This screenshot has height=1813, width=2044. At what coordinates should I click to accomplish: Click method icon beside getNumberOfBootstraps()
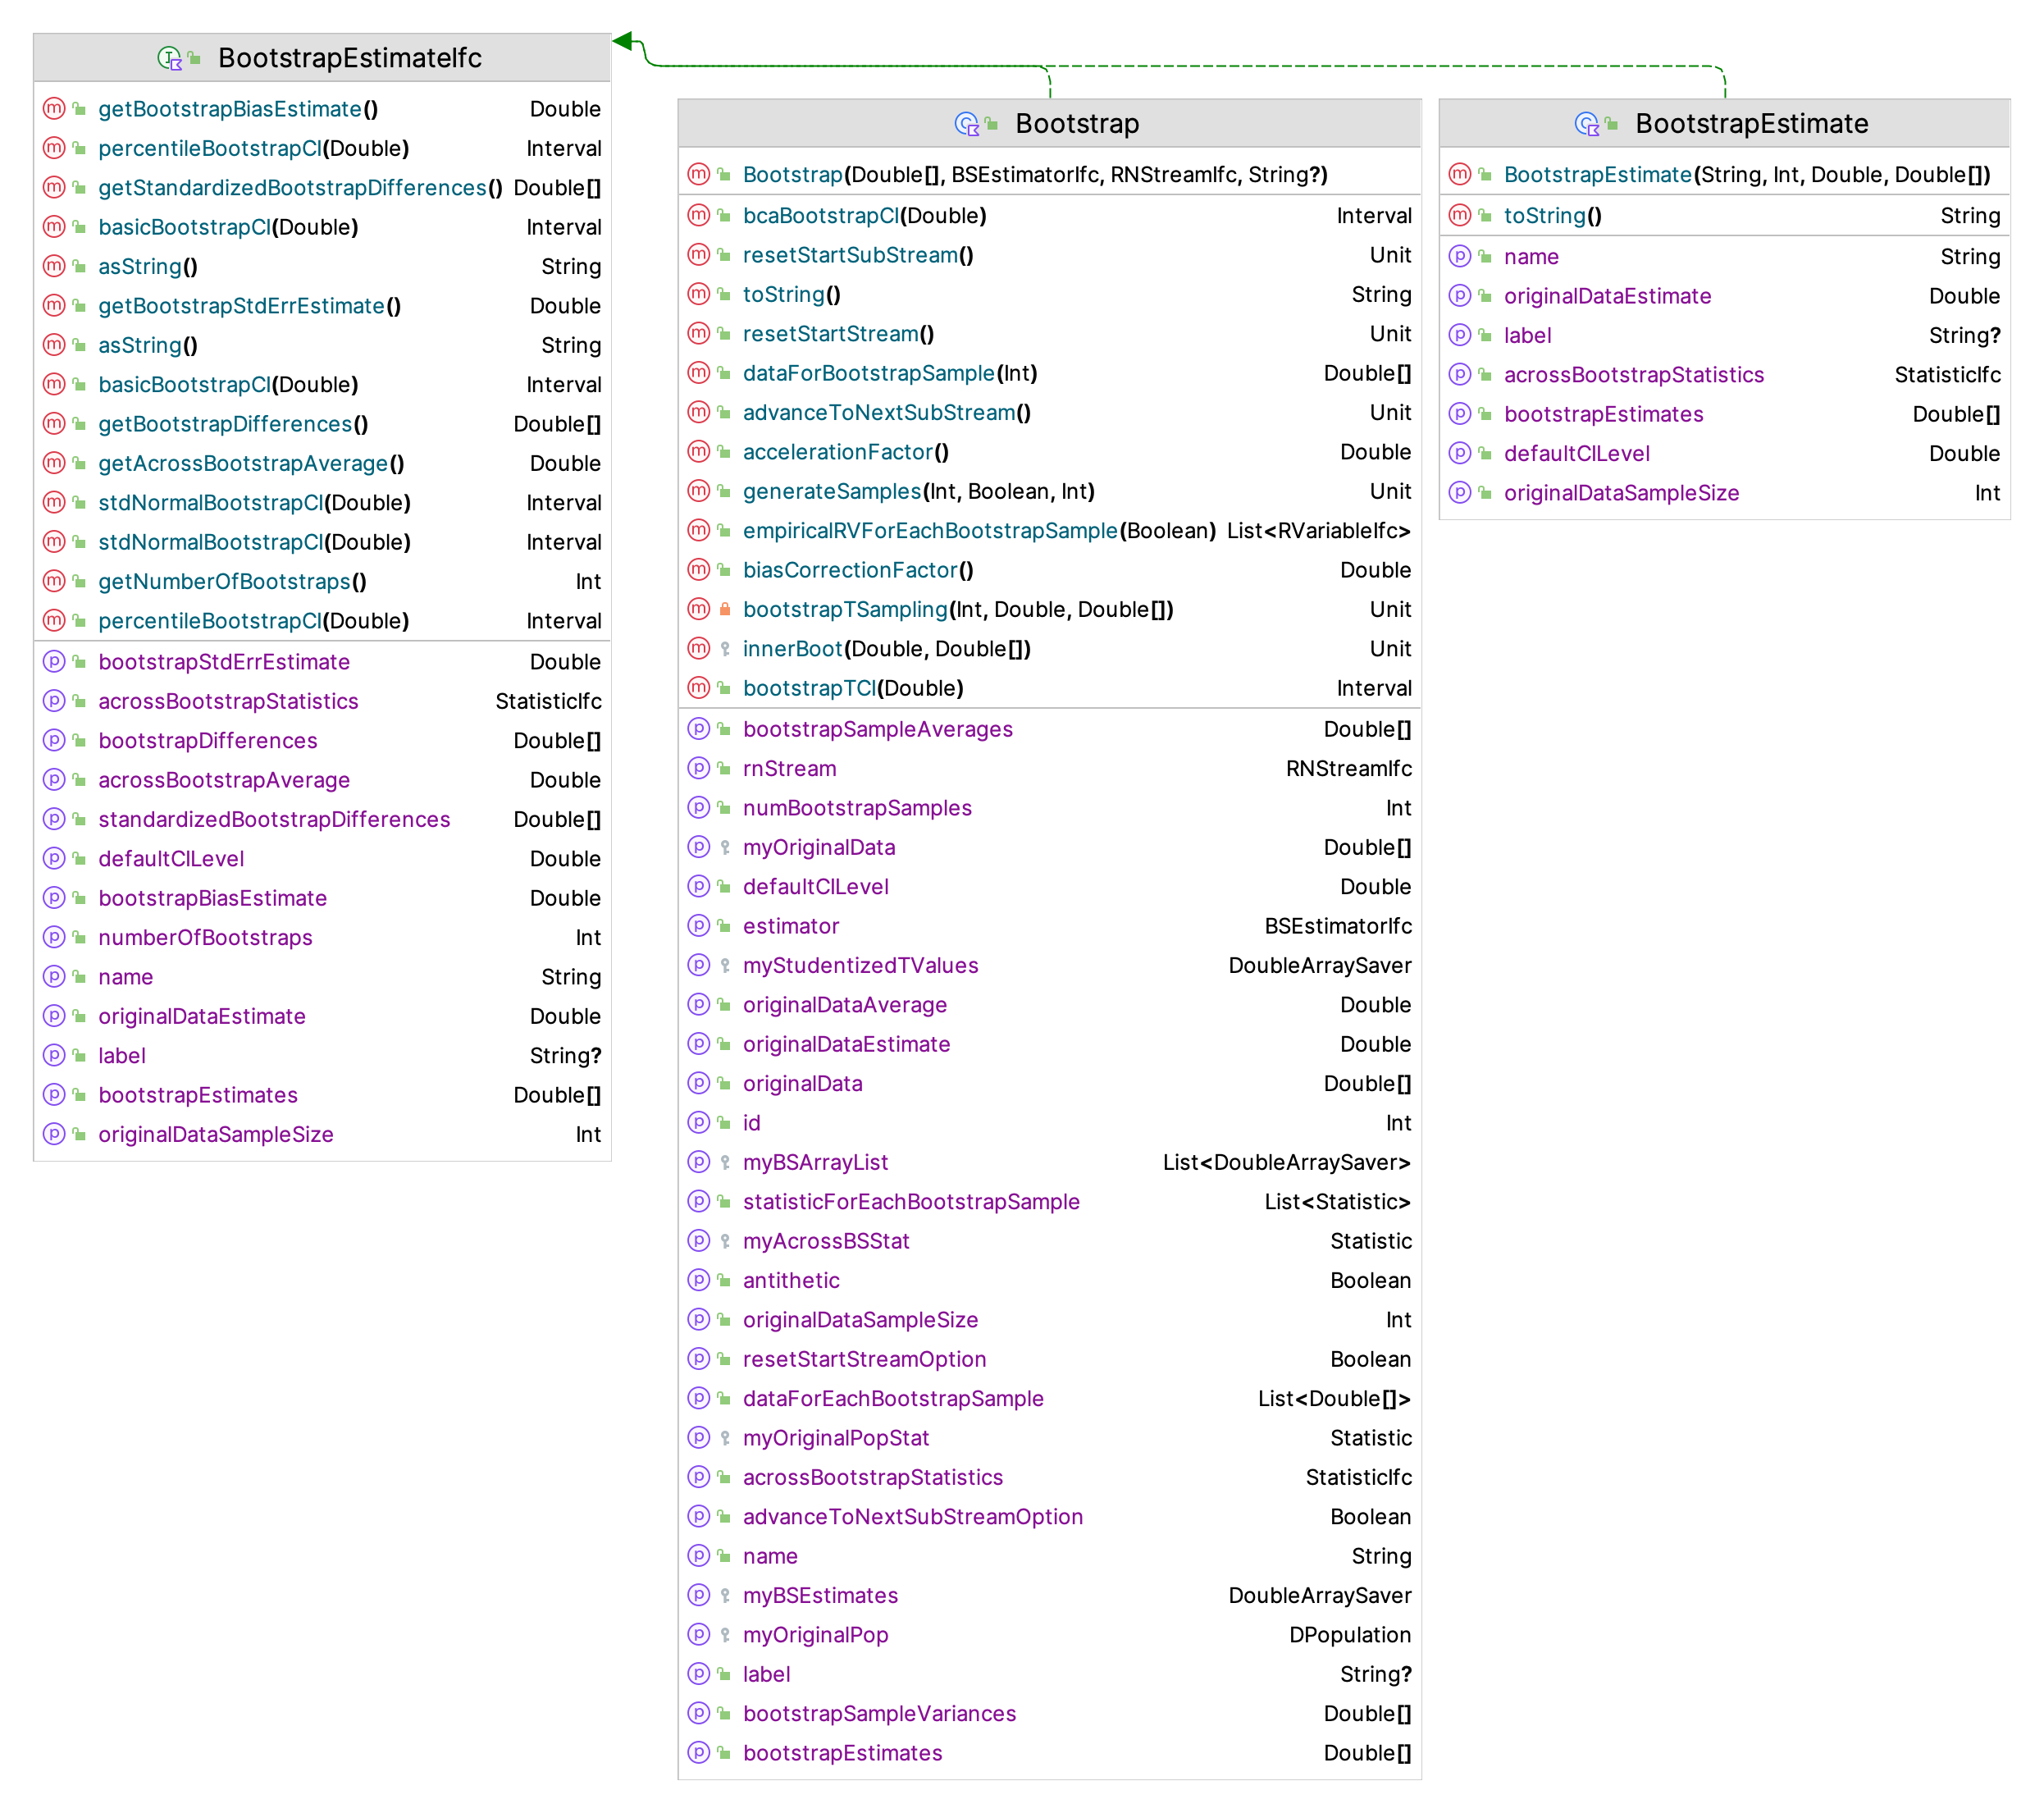(54, 581)
